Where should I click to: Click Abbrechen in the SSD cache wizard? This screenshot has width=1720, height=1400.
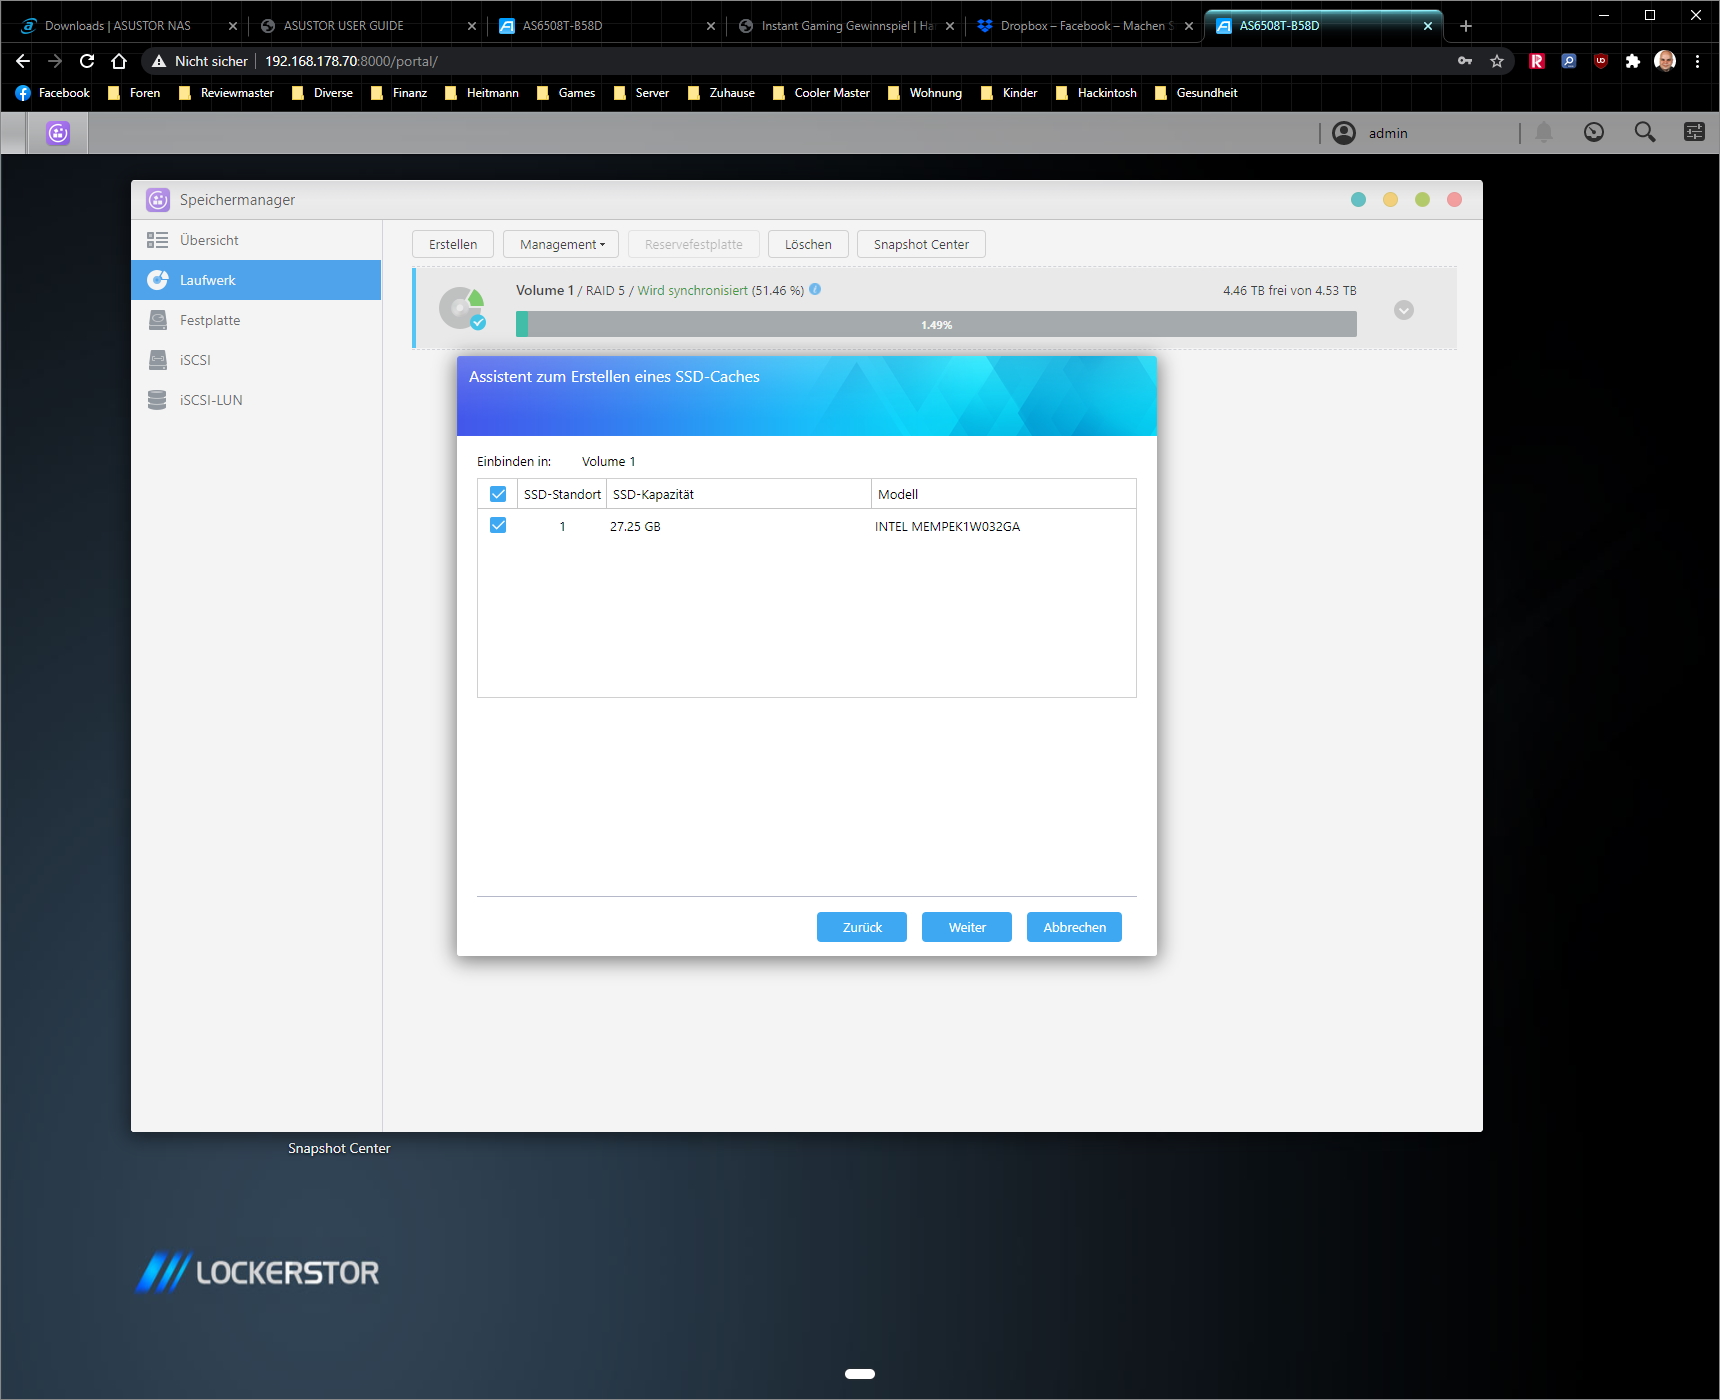point(1074,927)
